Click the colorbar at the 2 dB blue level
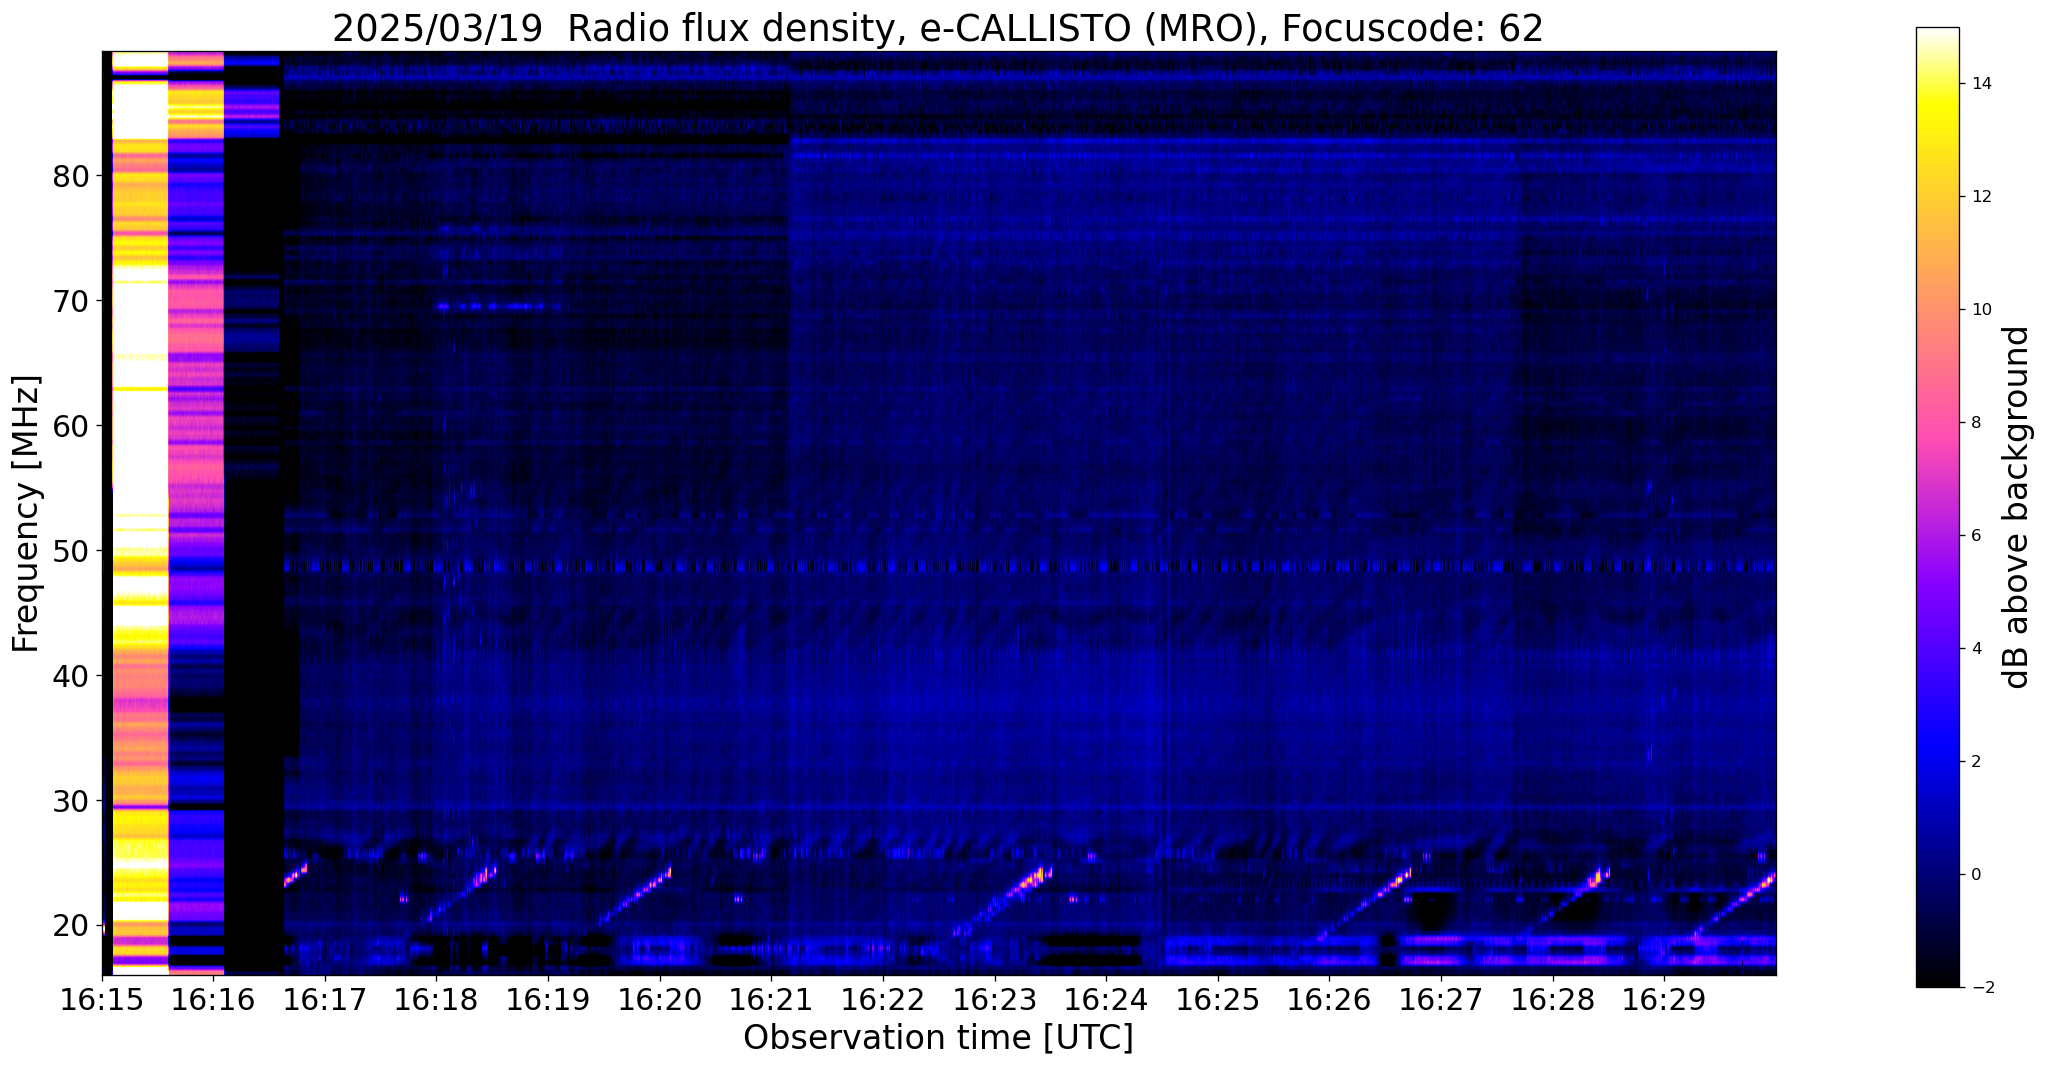The image size is (2047, 1067). coord(1937,761)
